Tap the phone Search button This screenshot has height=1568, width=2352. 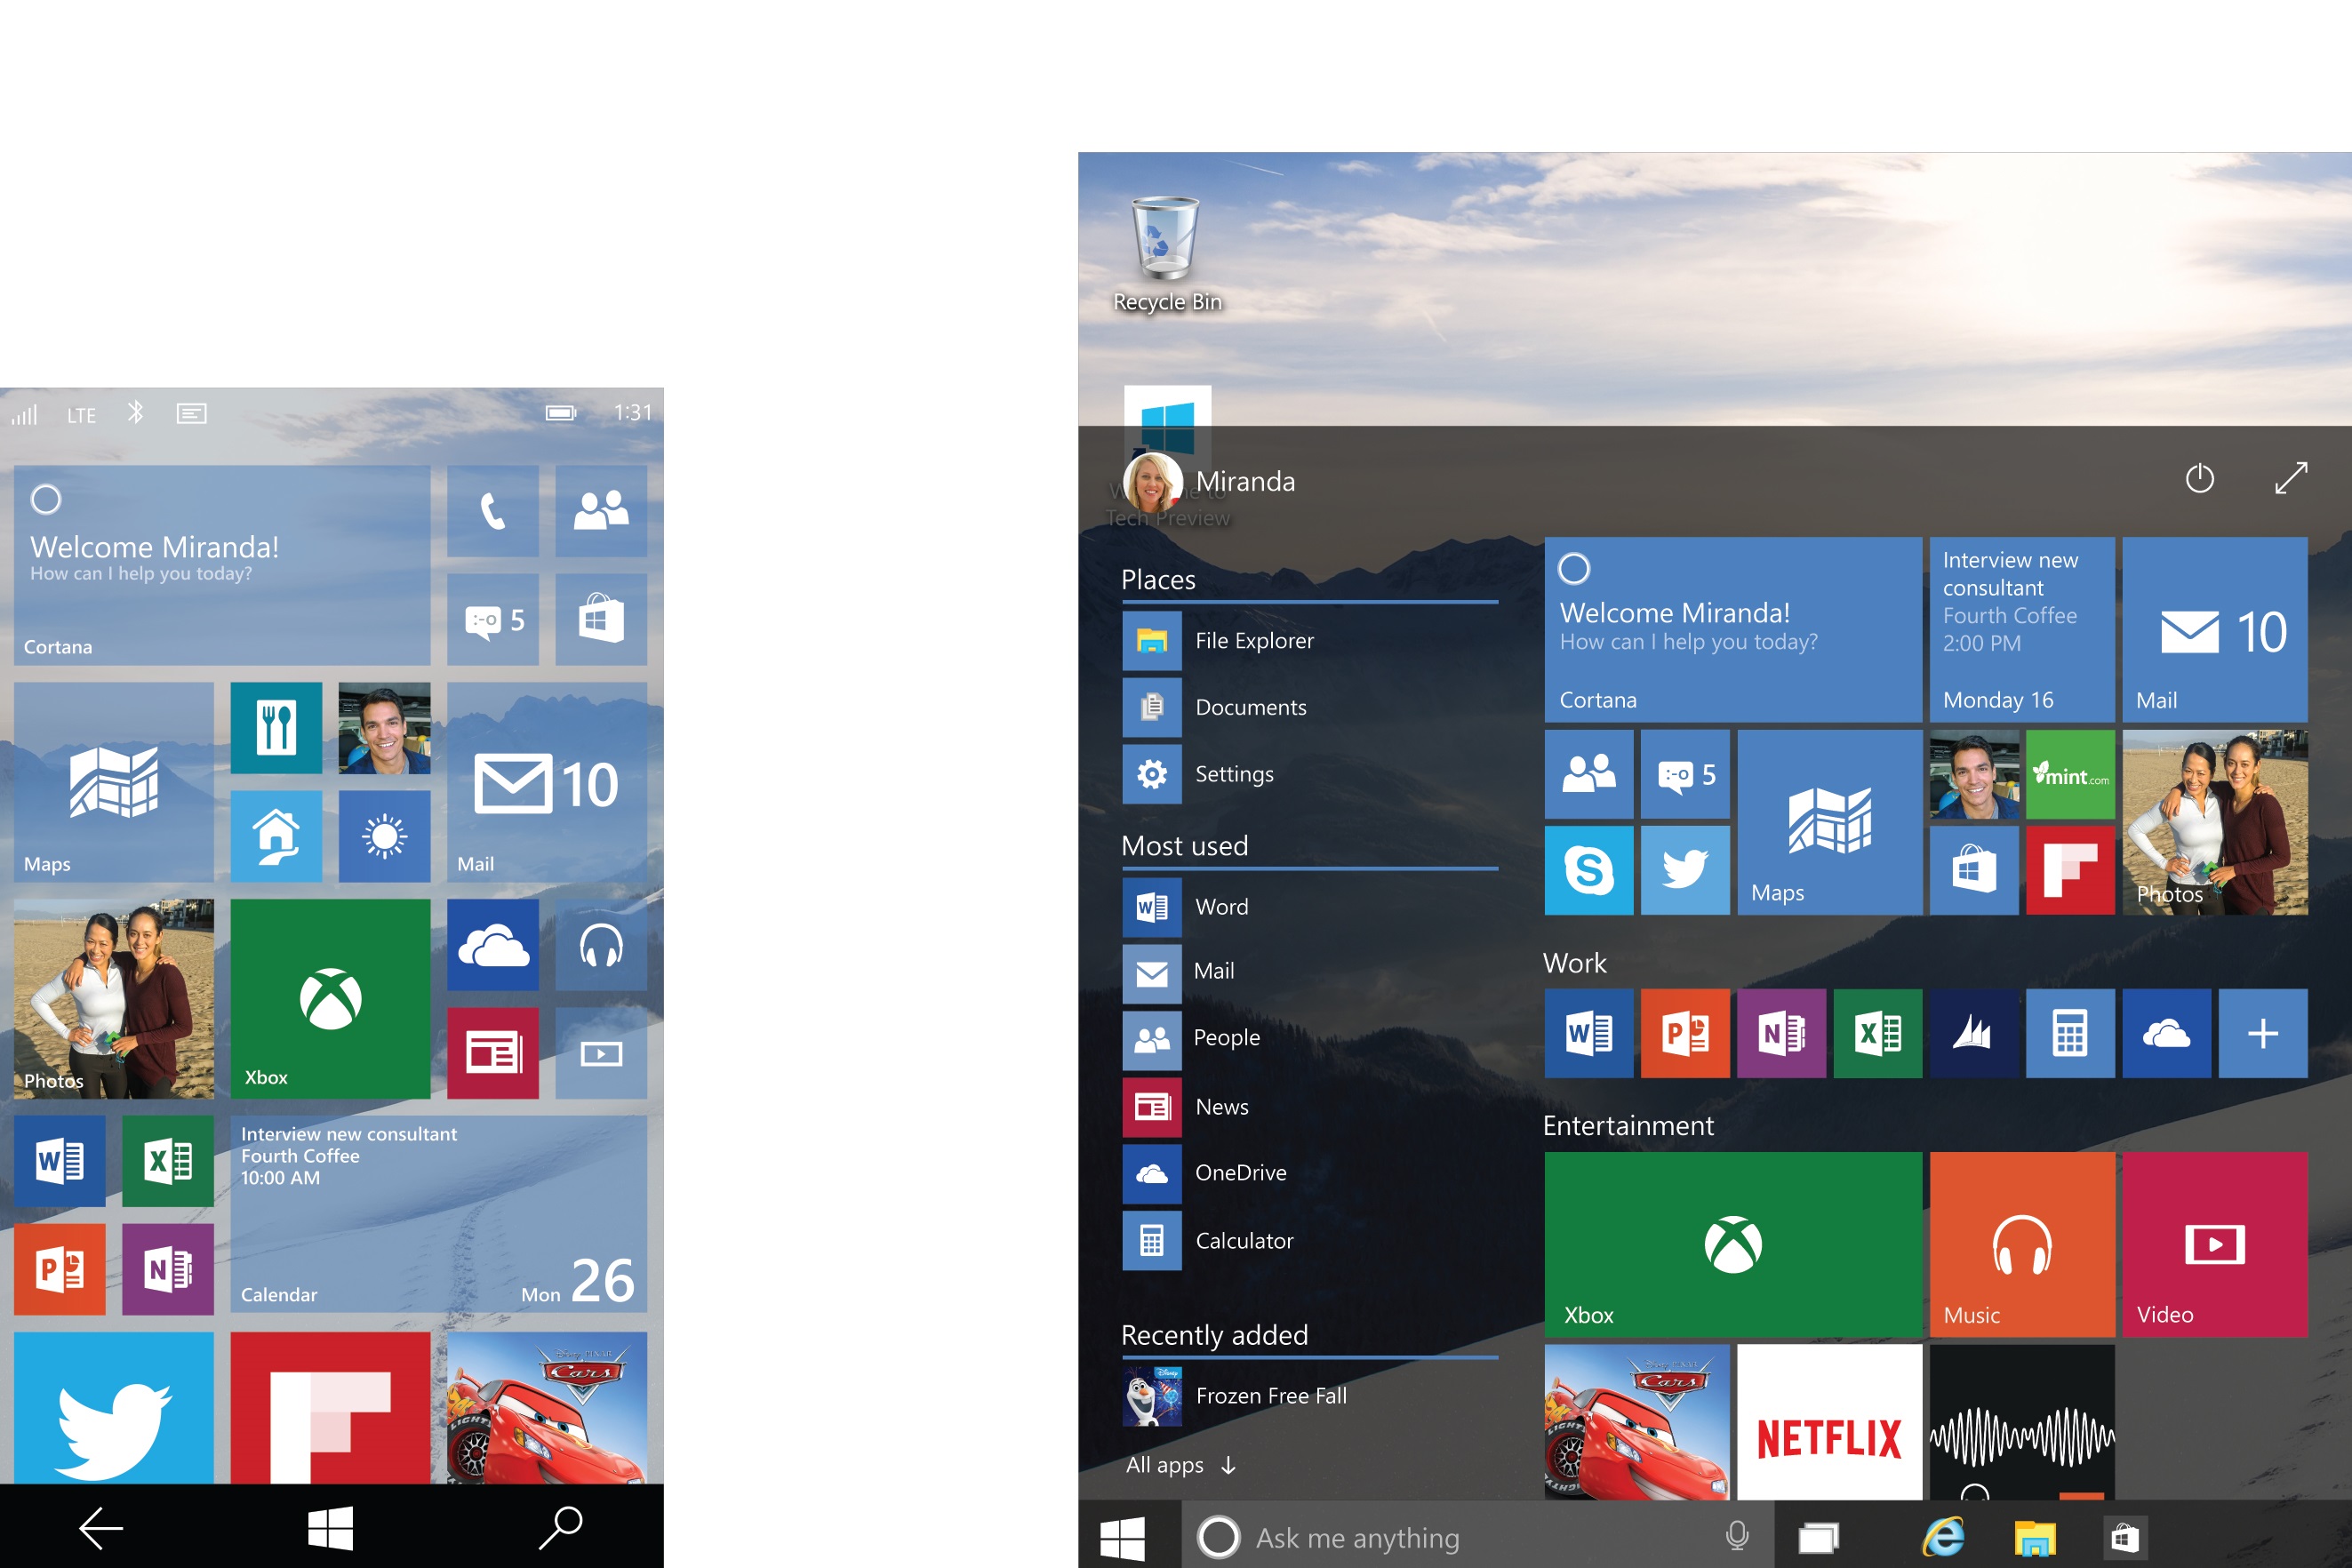click(560, 1528)
